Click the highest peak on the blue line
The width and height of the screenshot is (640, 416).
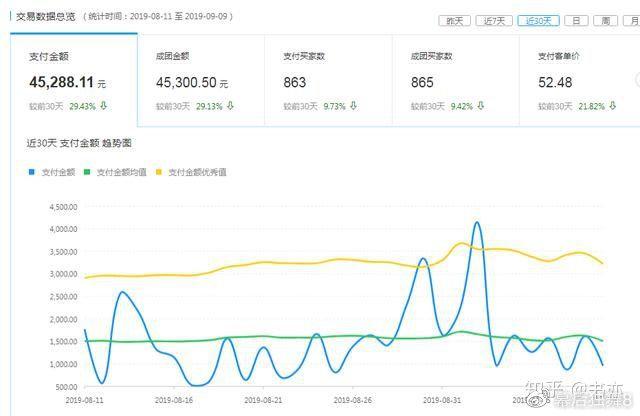[x=476, y=223]
